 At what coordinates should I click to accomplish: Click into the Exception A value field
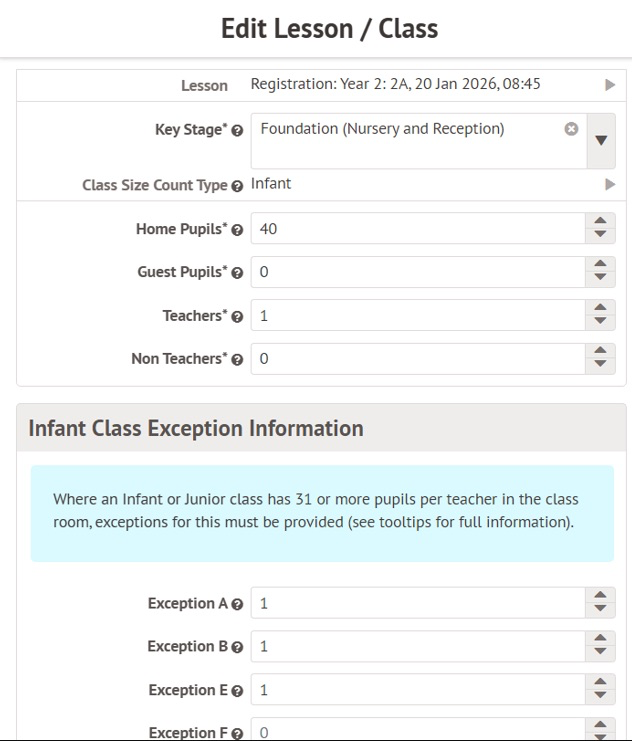(x=415, y=603)
